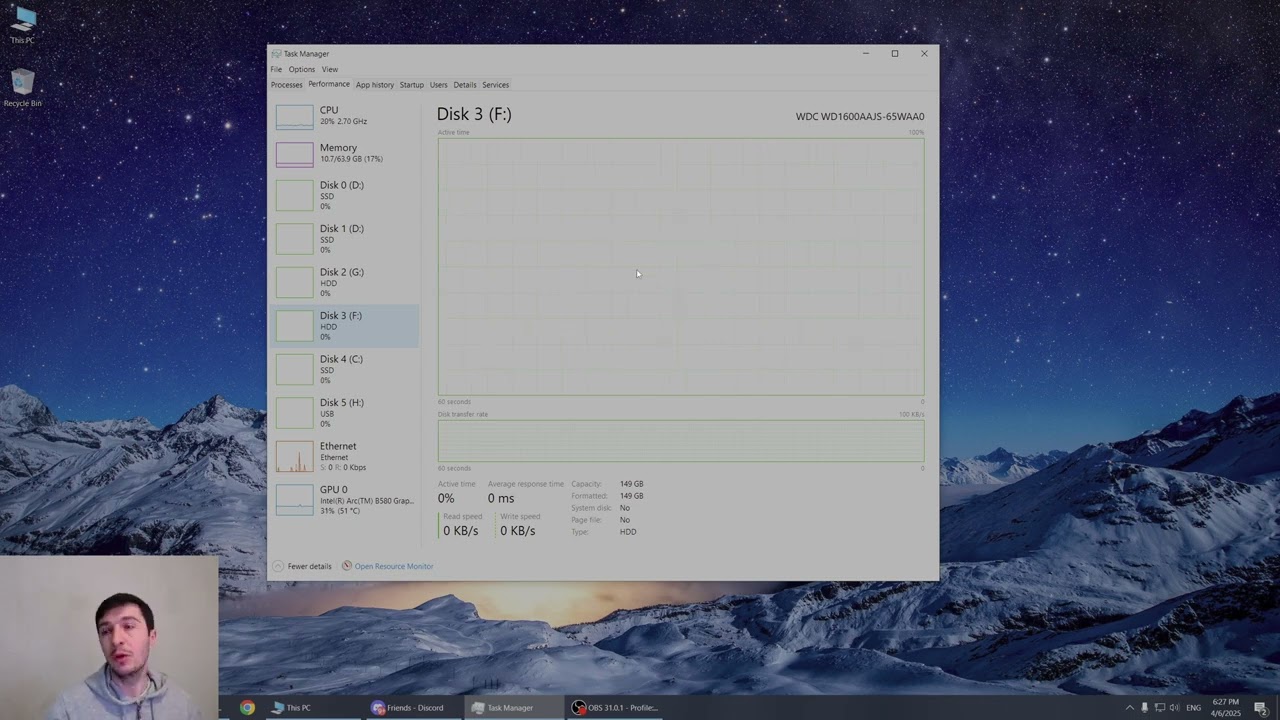Click the Capacity 149 GB value
1280x720 pixels.
[x=632, y=484]
